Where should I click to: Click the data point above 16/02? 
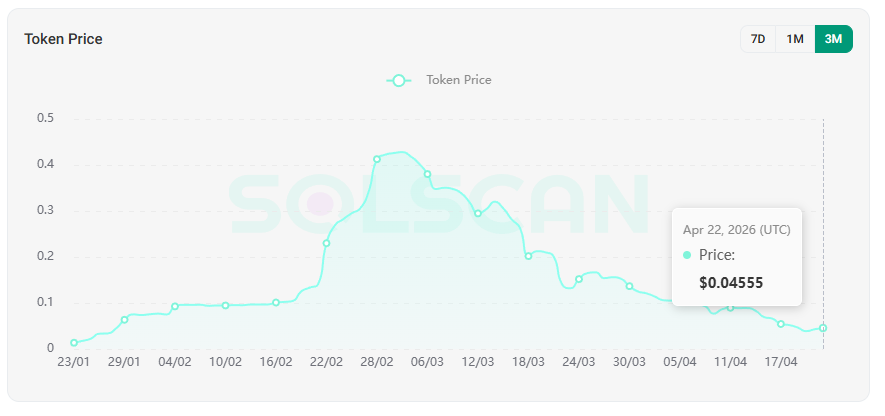pyautogui.click(x=276, y=302)
